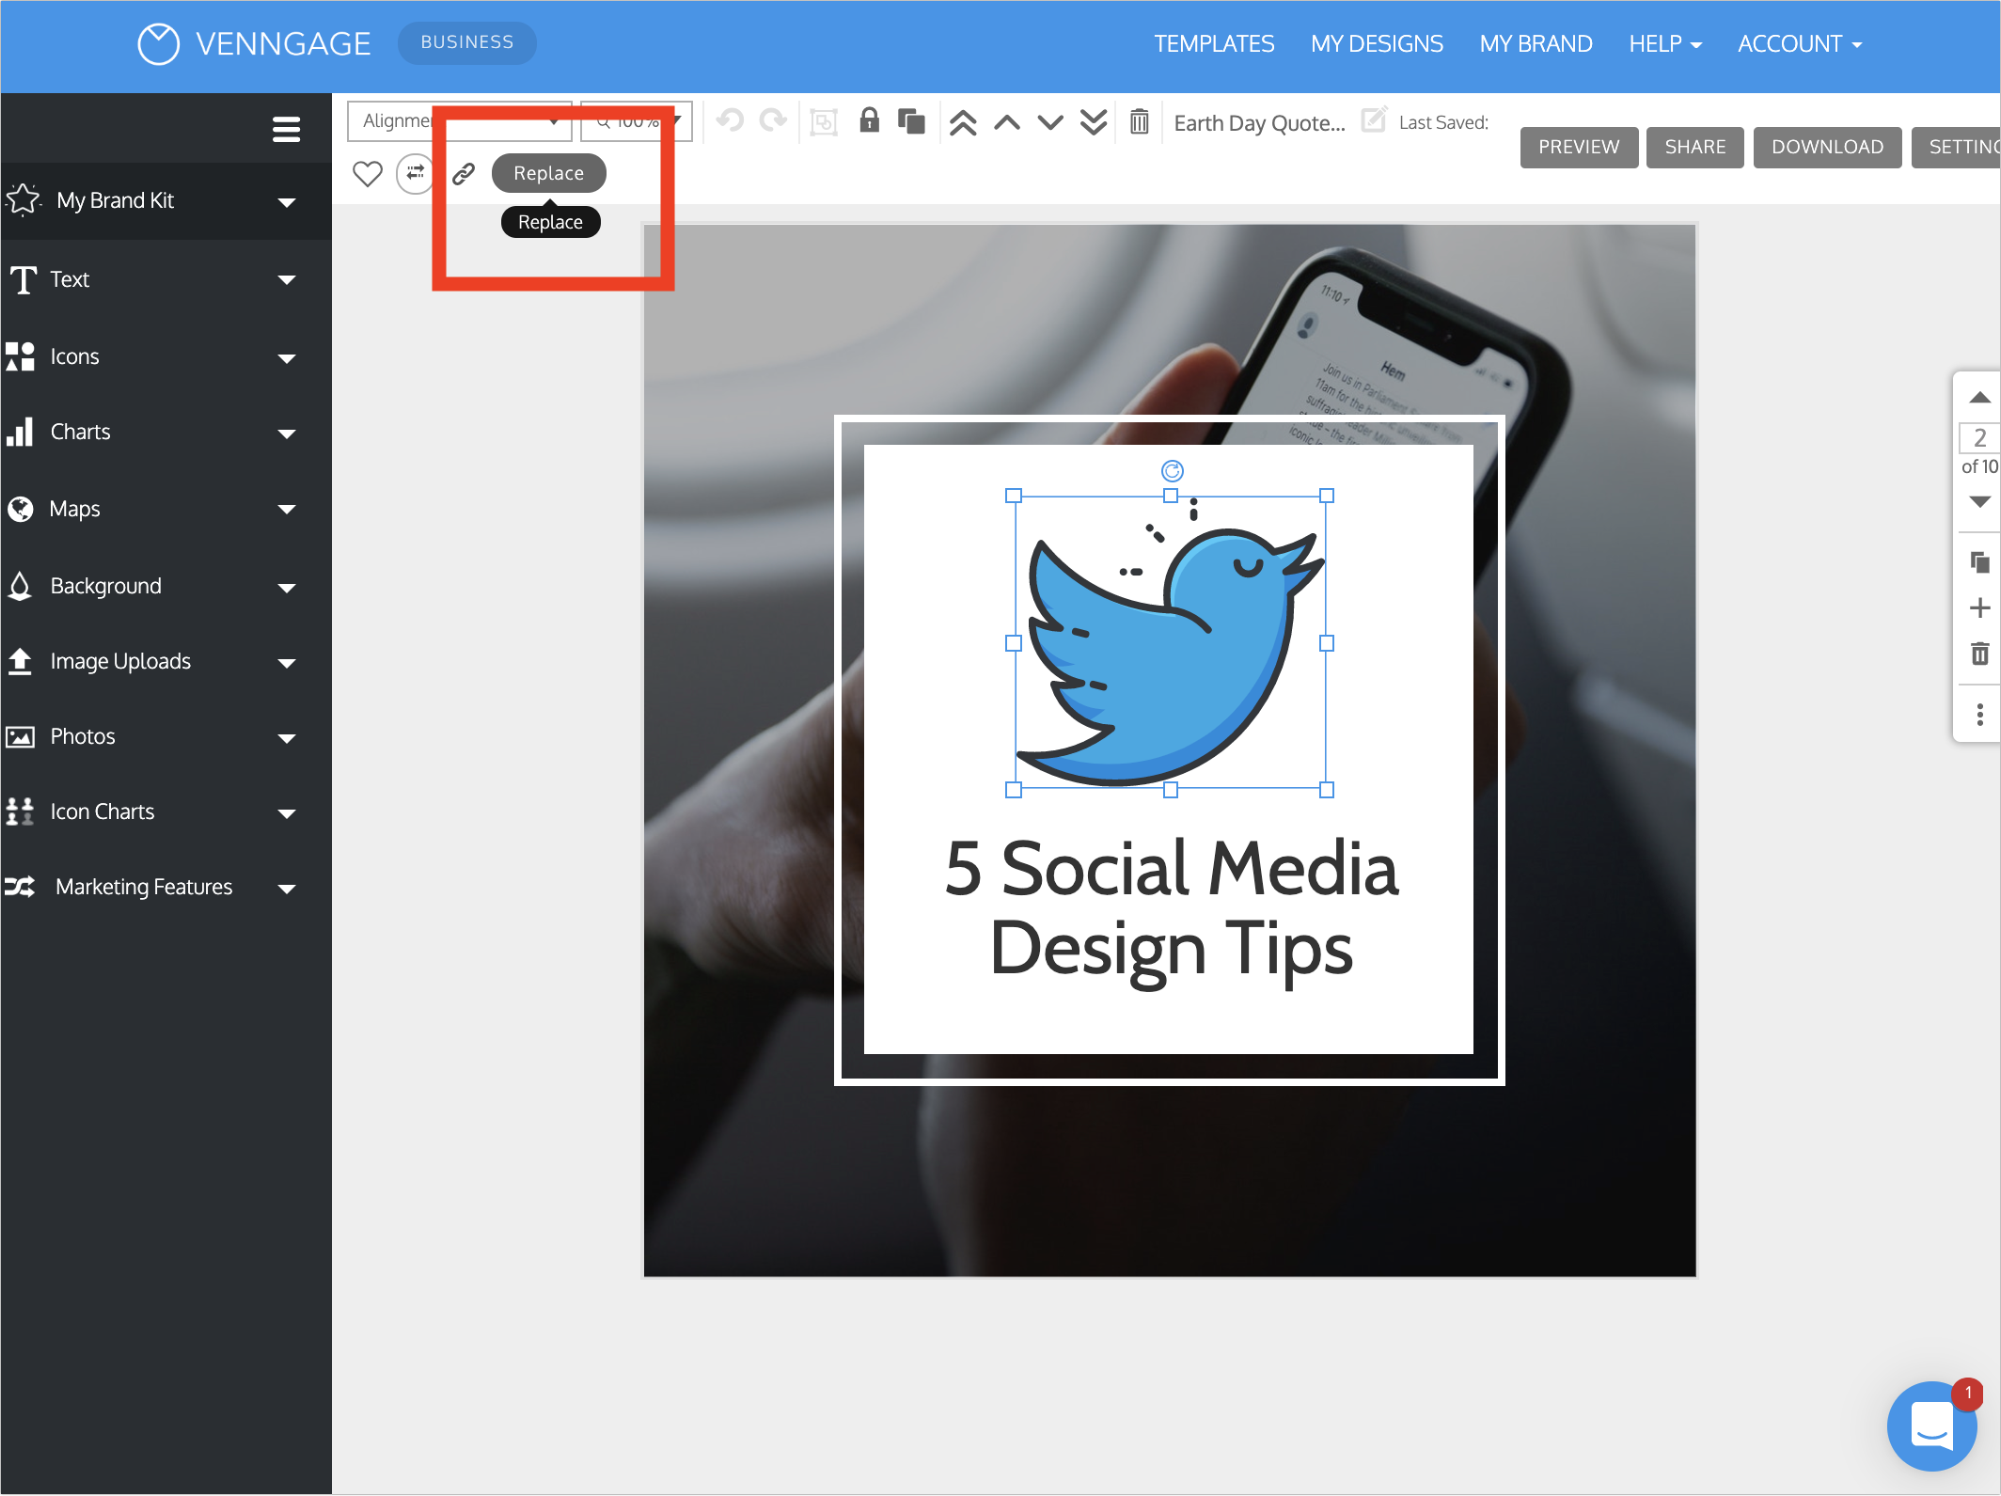This screenshot has width=2001, height=1496.
Task: Go to previous page arrow
Action: tap(1979, 397)
